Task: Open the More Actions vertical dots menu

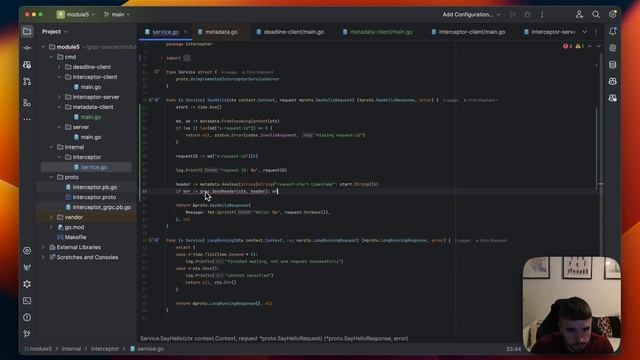Action: click(542, 14)
